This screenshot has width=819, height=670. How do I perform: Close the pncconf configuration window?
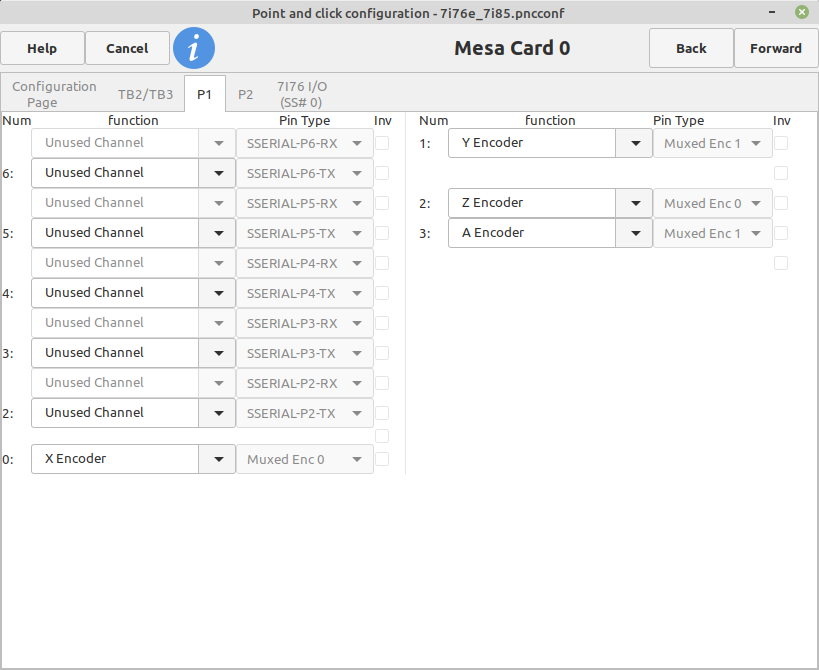pyautogui.click(x=802, y=12)
